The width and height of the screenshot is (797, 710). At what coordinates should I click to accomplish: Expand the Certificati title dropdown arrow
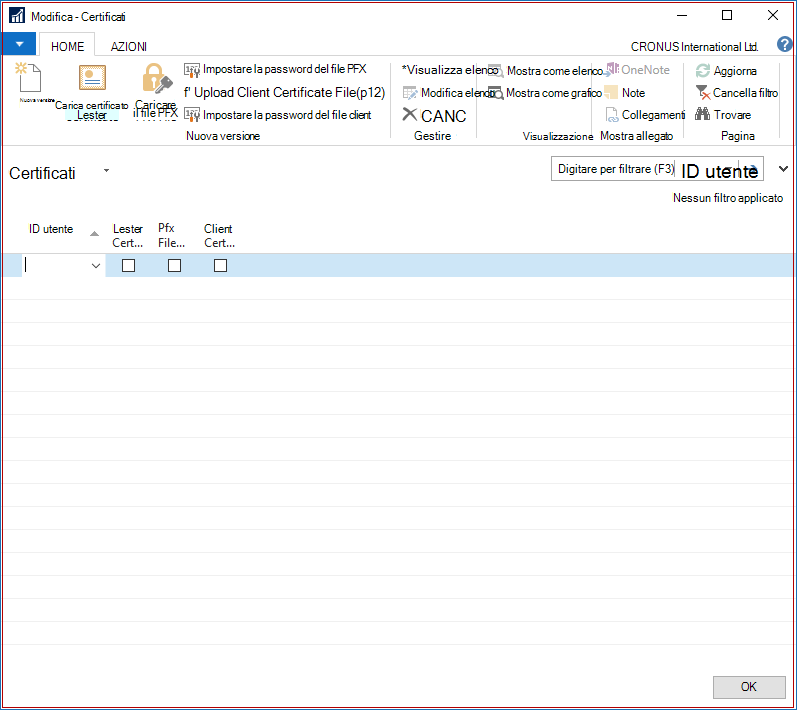pos(106,170)
